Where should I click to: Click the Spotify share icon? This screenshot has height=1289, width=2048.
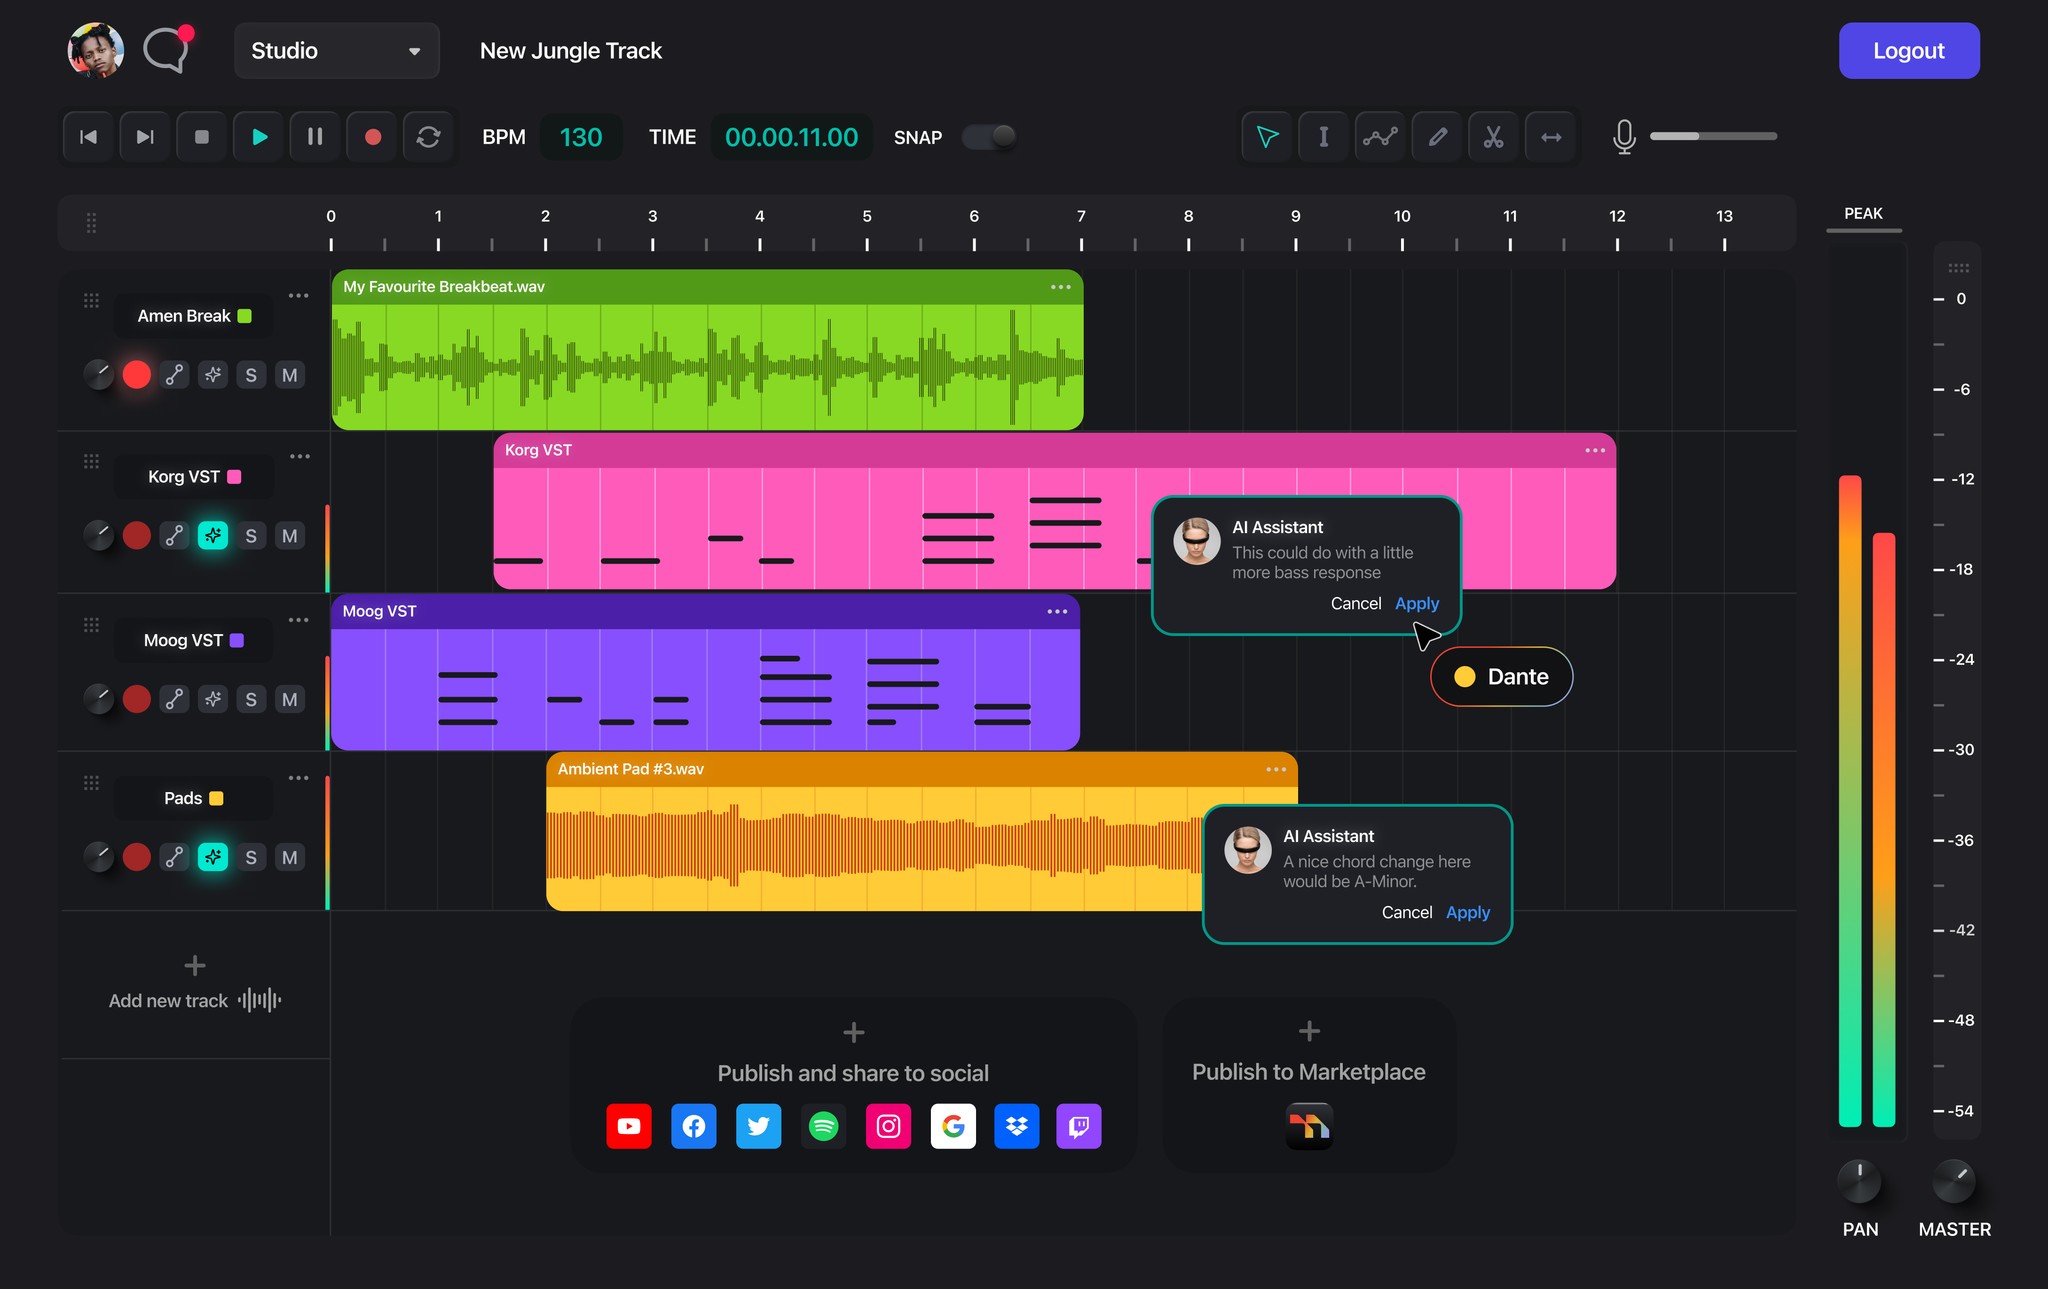(x=823, y=1126)
